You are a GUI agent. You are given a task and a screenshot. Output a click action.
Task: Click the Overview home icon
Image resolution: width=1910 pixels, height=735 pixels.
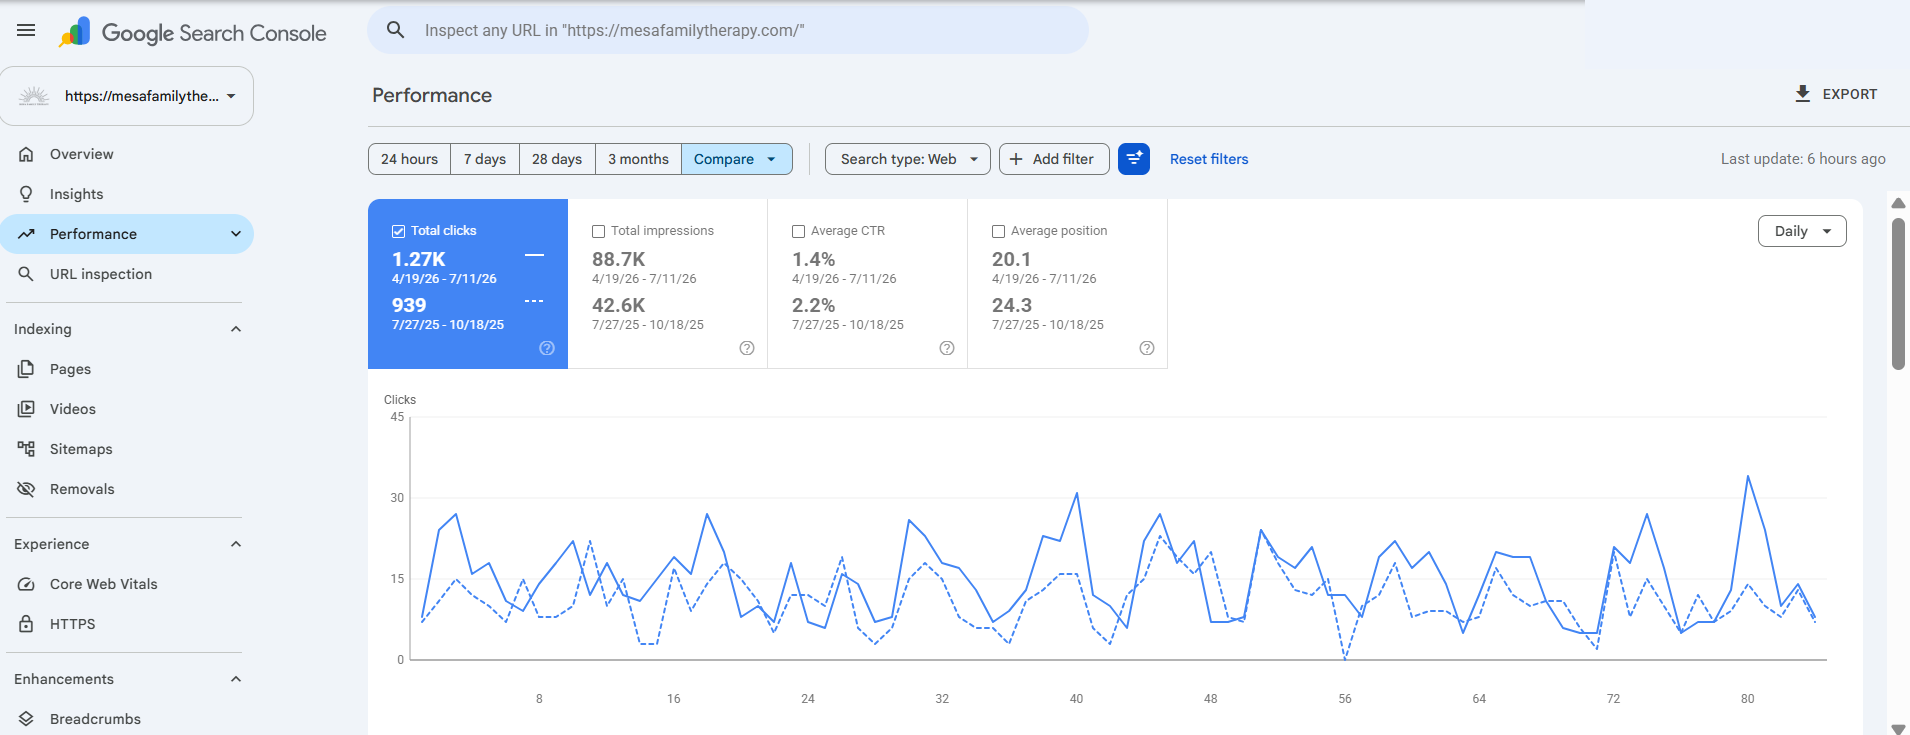pos(27,154)
